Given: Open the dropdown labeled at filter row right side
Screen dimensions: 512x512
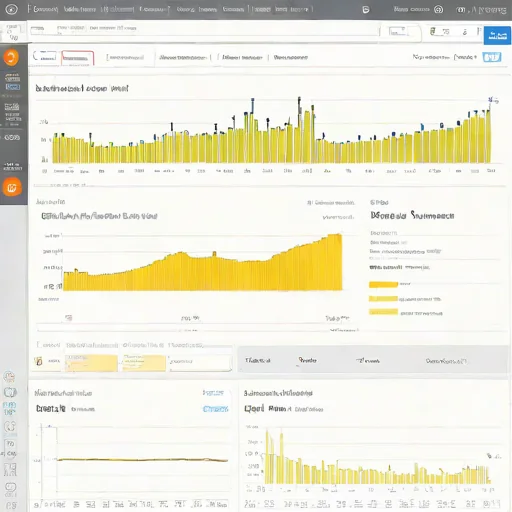Looking at the screenshot, I should [465, 57].
